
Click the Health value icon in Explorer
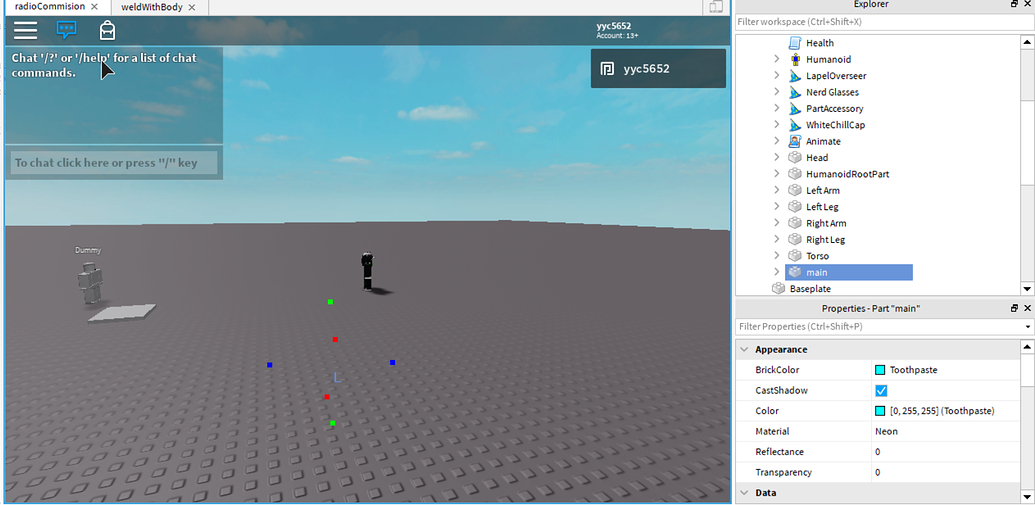(795, 43)
